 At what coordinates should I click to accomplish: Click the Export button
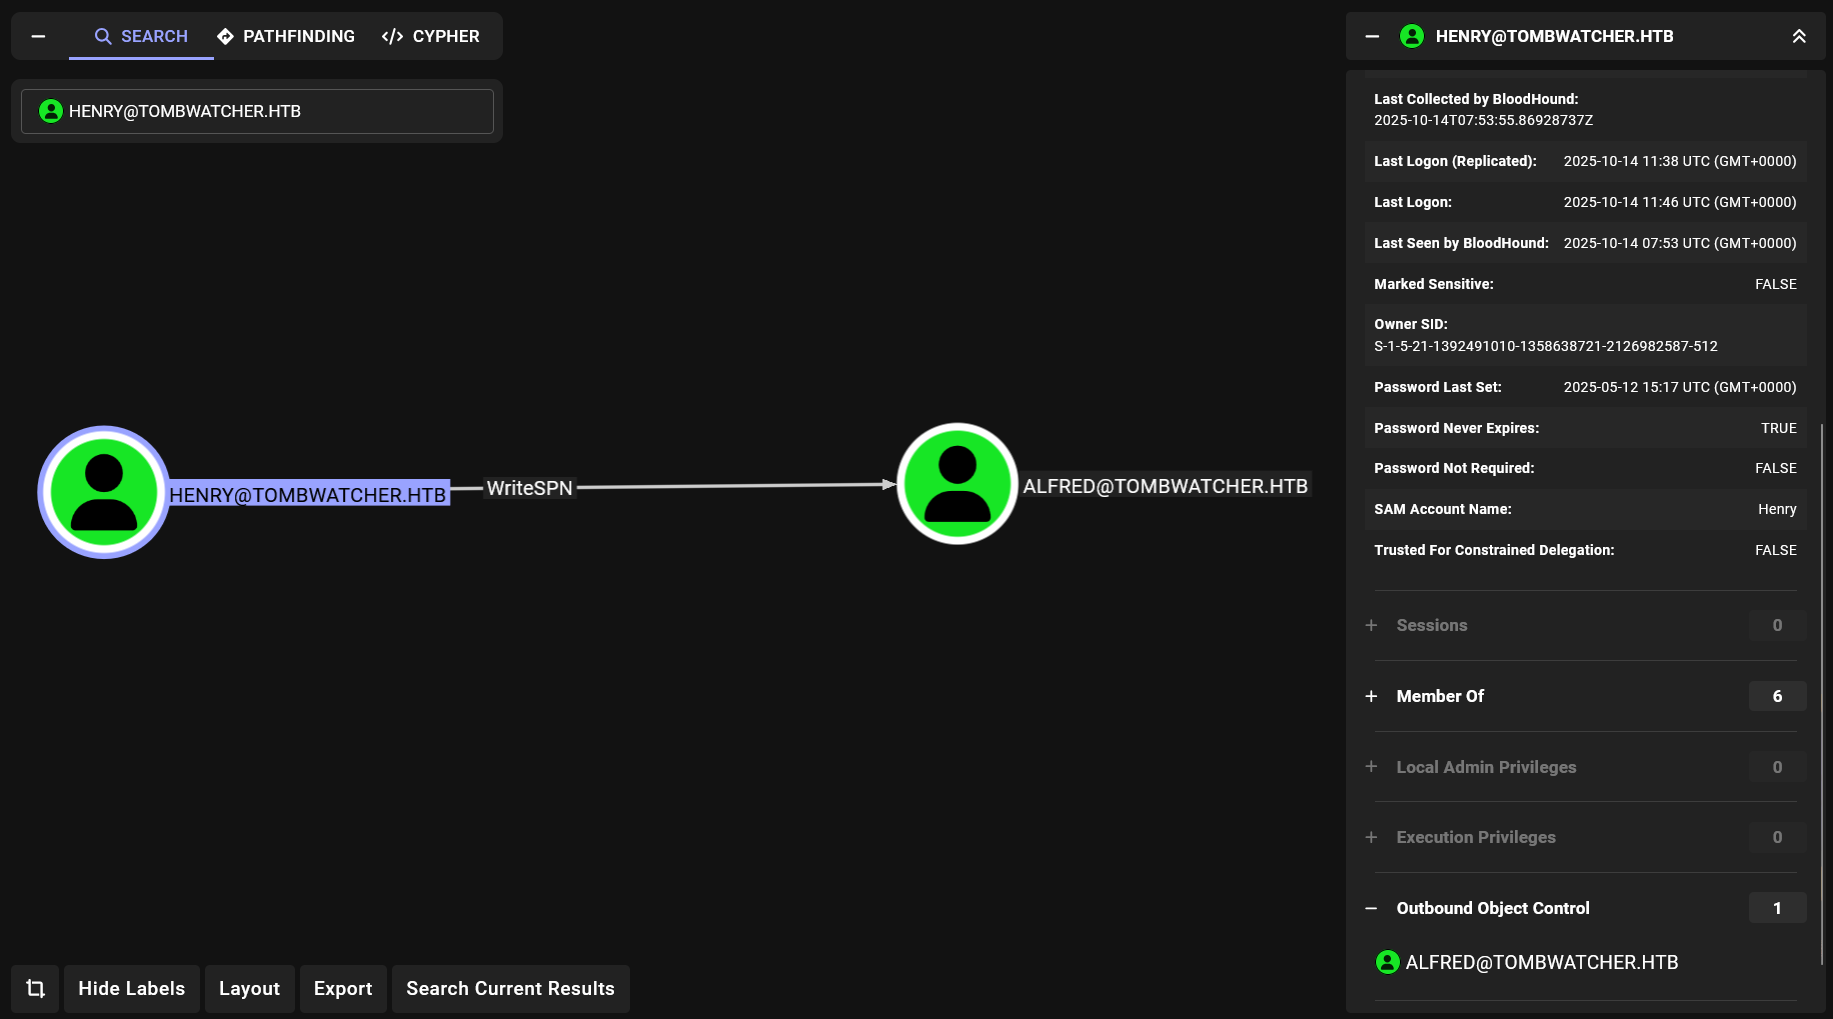[x=343, y=988]
